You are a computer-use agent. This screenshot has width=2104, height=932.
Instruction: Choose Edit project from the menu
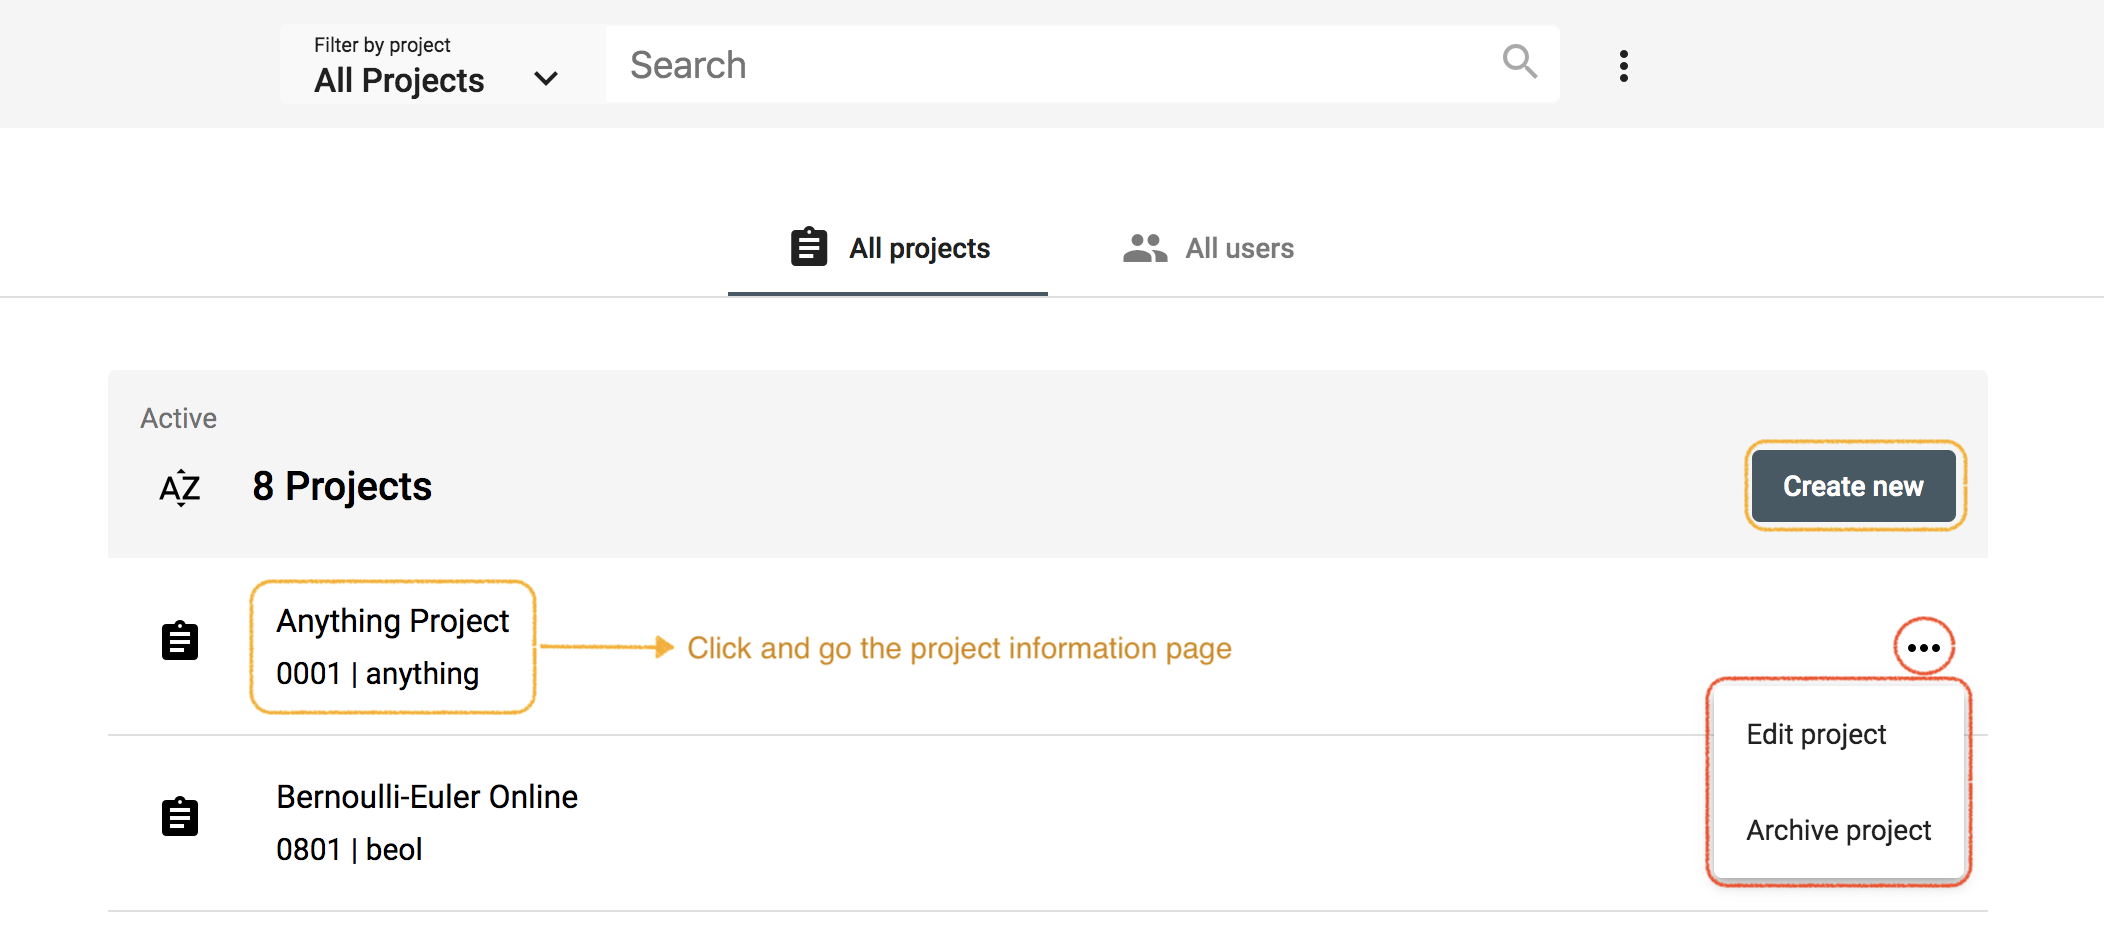pyautogui.click(x=1815, y=733)
